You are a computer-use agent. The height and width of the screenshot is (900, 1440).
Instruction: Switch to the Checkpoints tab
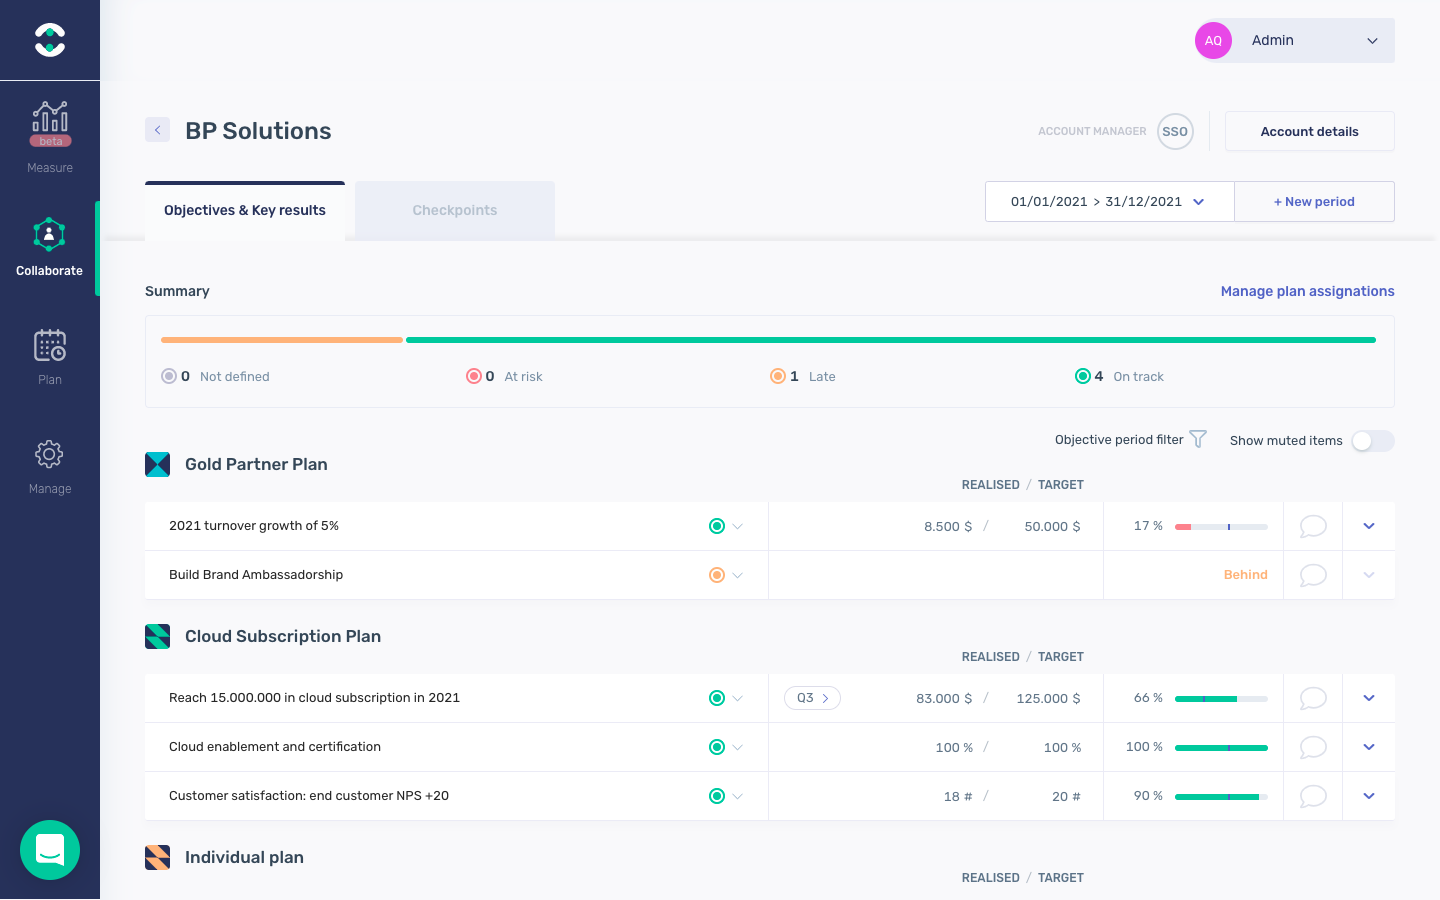point(455,210)
